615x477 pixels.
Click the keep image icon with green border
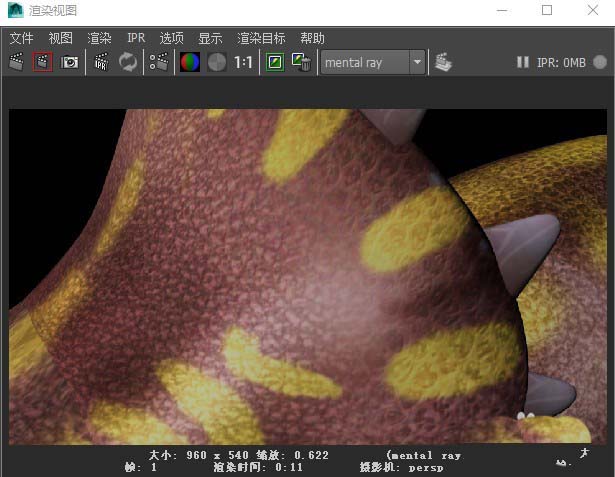275,62
